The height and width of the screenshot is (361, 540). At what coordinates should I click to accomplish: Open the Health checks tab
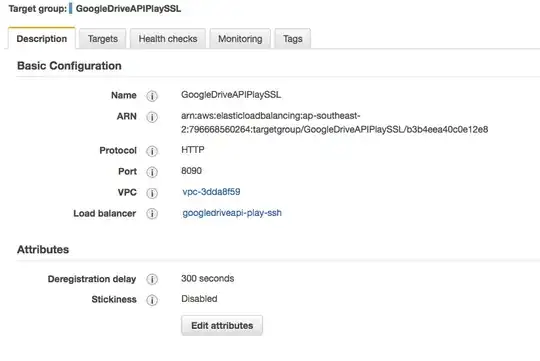click(x=168, y=39)
